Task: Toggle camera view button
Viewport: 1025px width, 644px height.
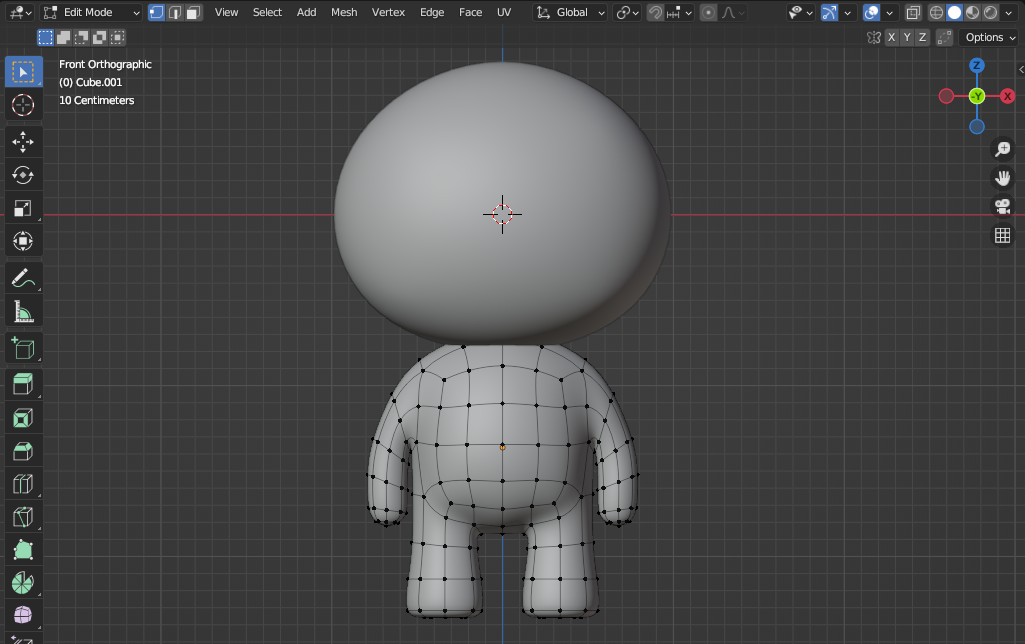Action: tap(1002, 207)
